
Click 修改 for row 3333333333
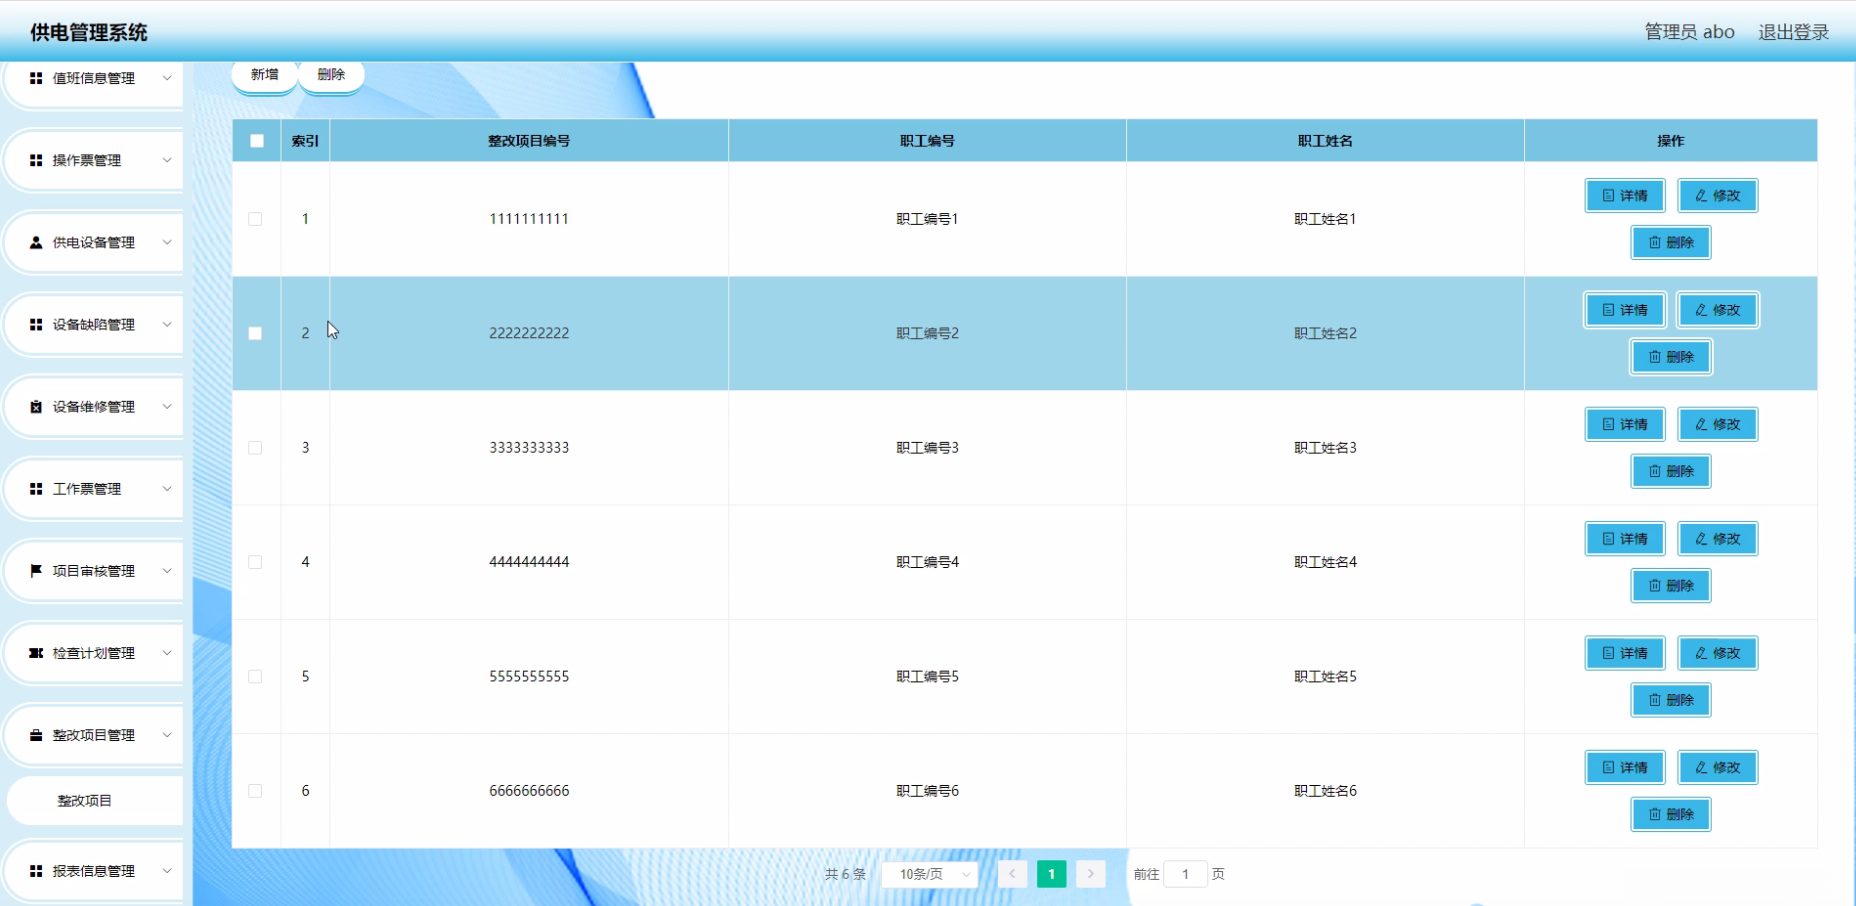1718,424
